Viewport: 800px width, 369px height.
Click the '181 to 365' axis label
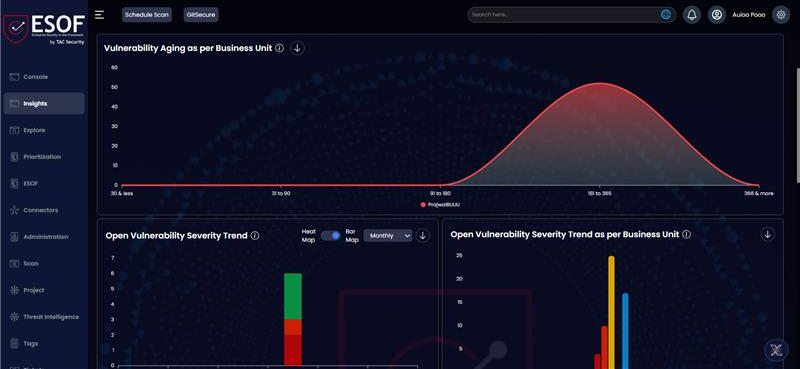[x=600, y=193]
